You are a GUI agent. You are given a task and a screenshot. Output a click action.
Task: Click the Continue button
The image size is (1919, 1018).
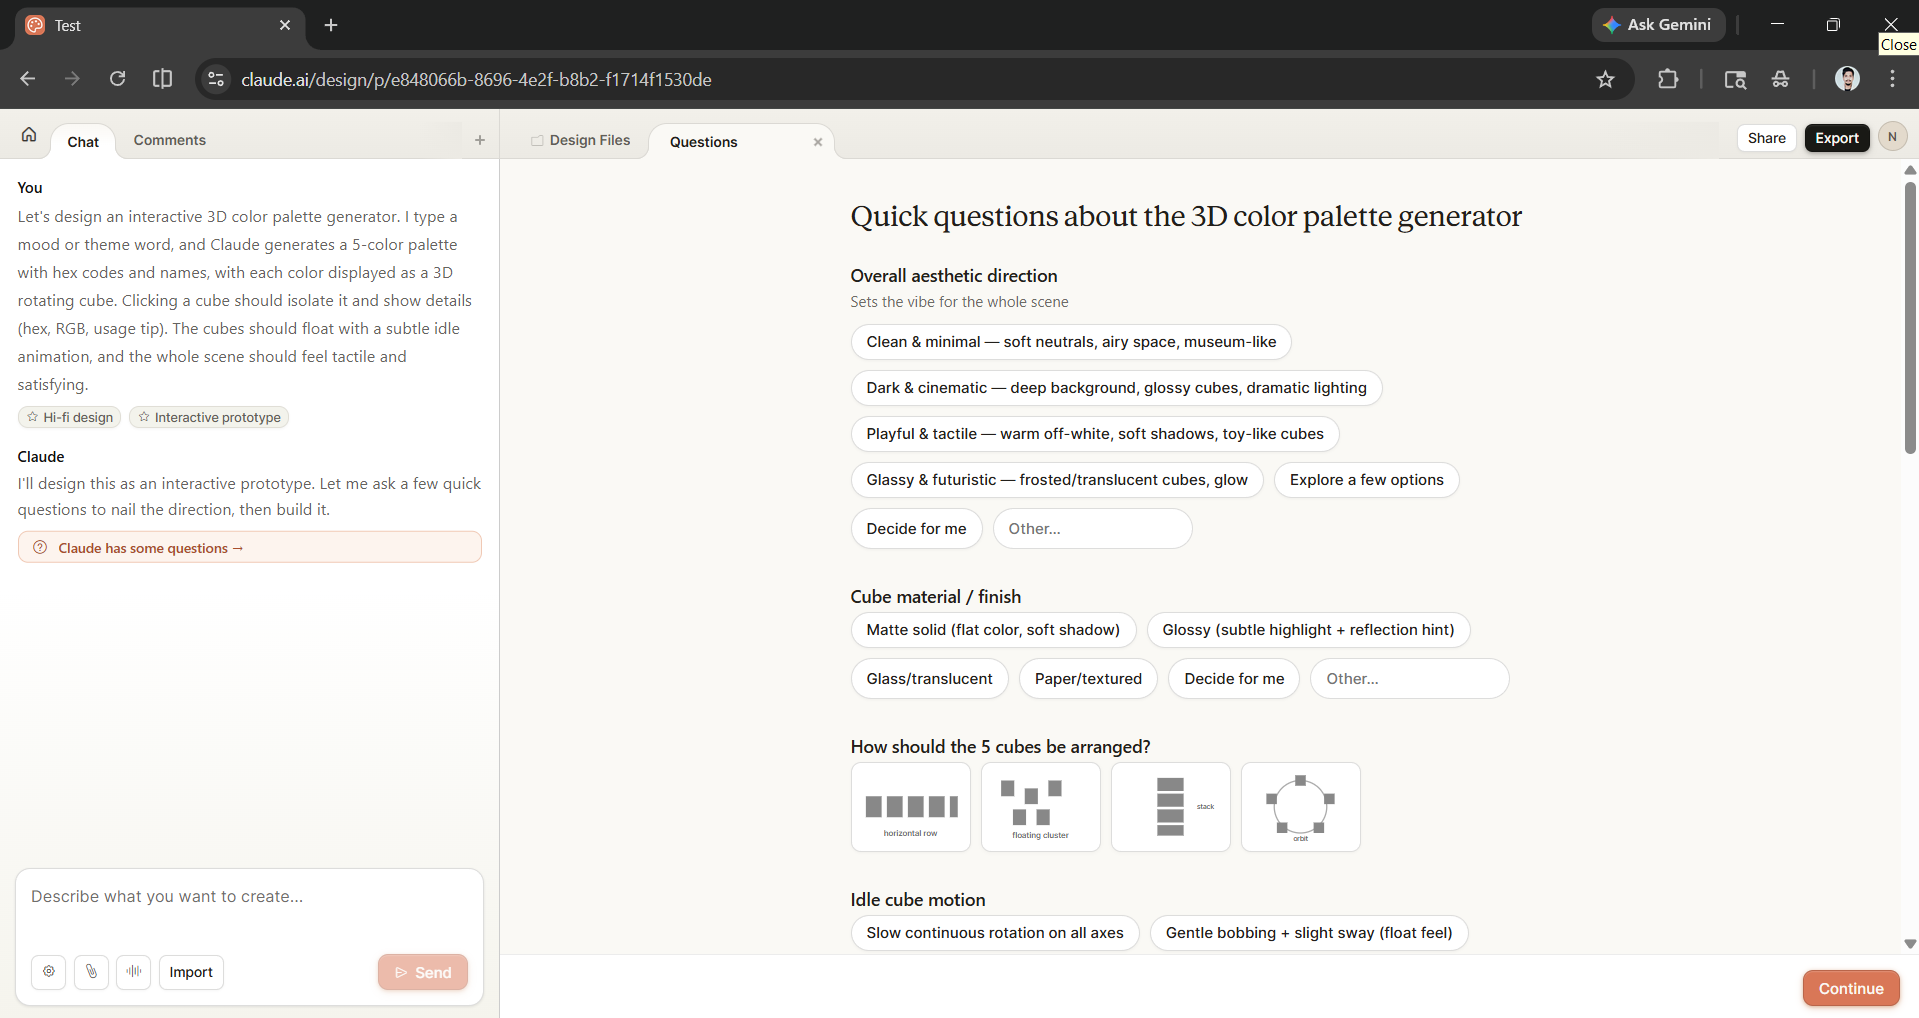1851,988
